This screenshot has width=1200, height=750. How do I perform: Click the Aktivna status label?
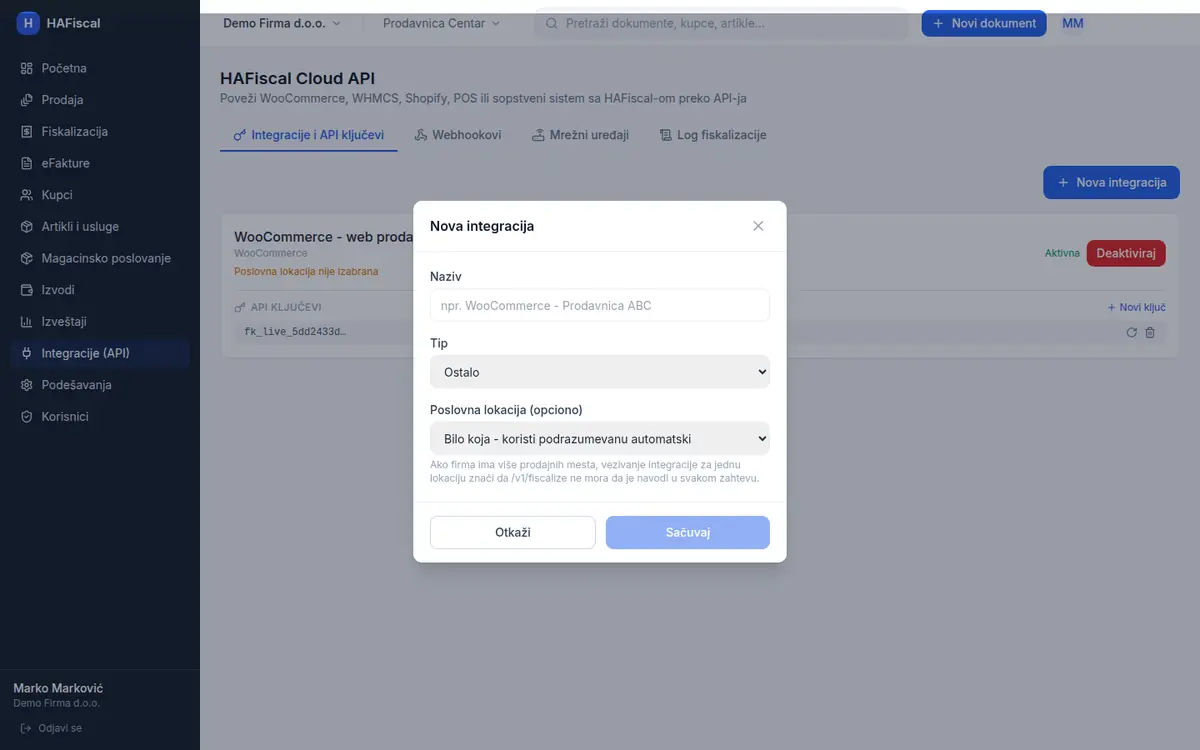tap(1062, 254)
